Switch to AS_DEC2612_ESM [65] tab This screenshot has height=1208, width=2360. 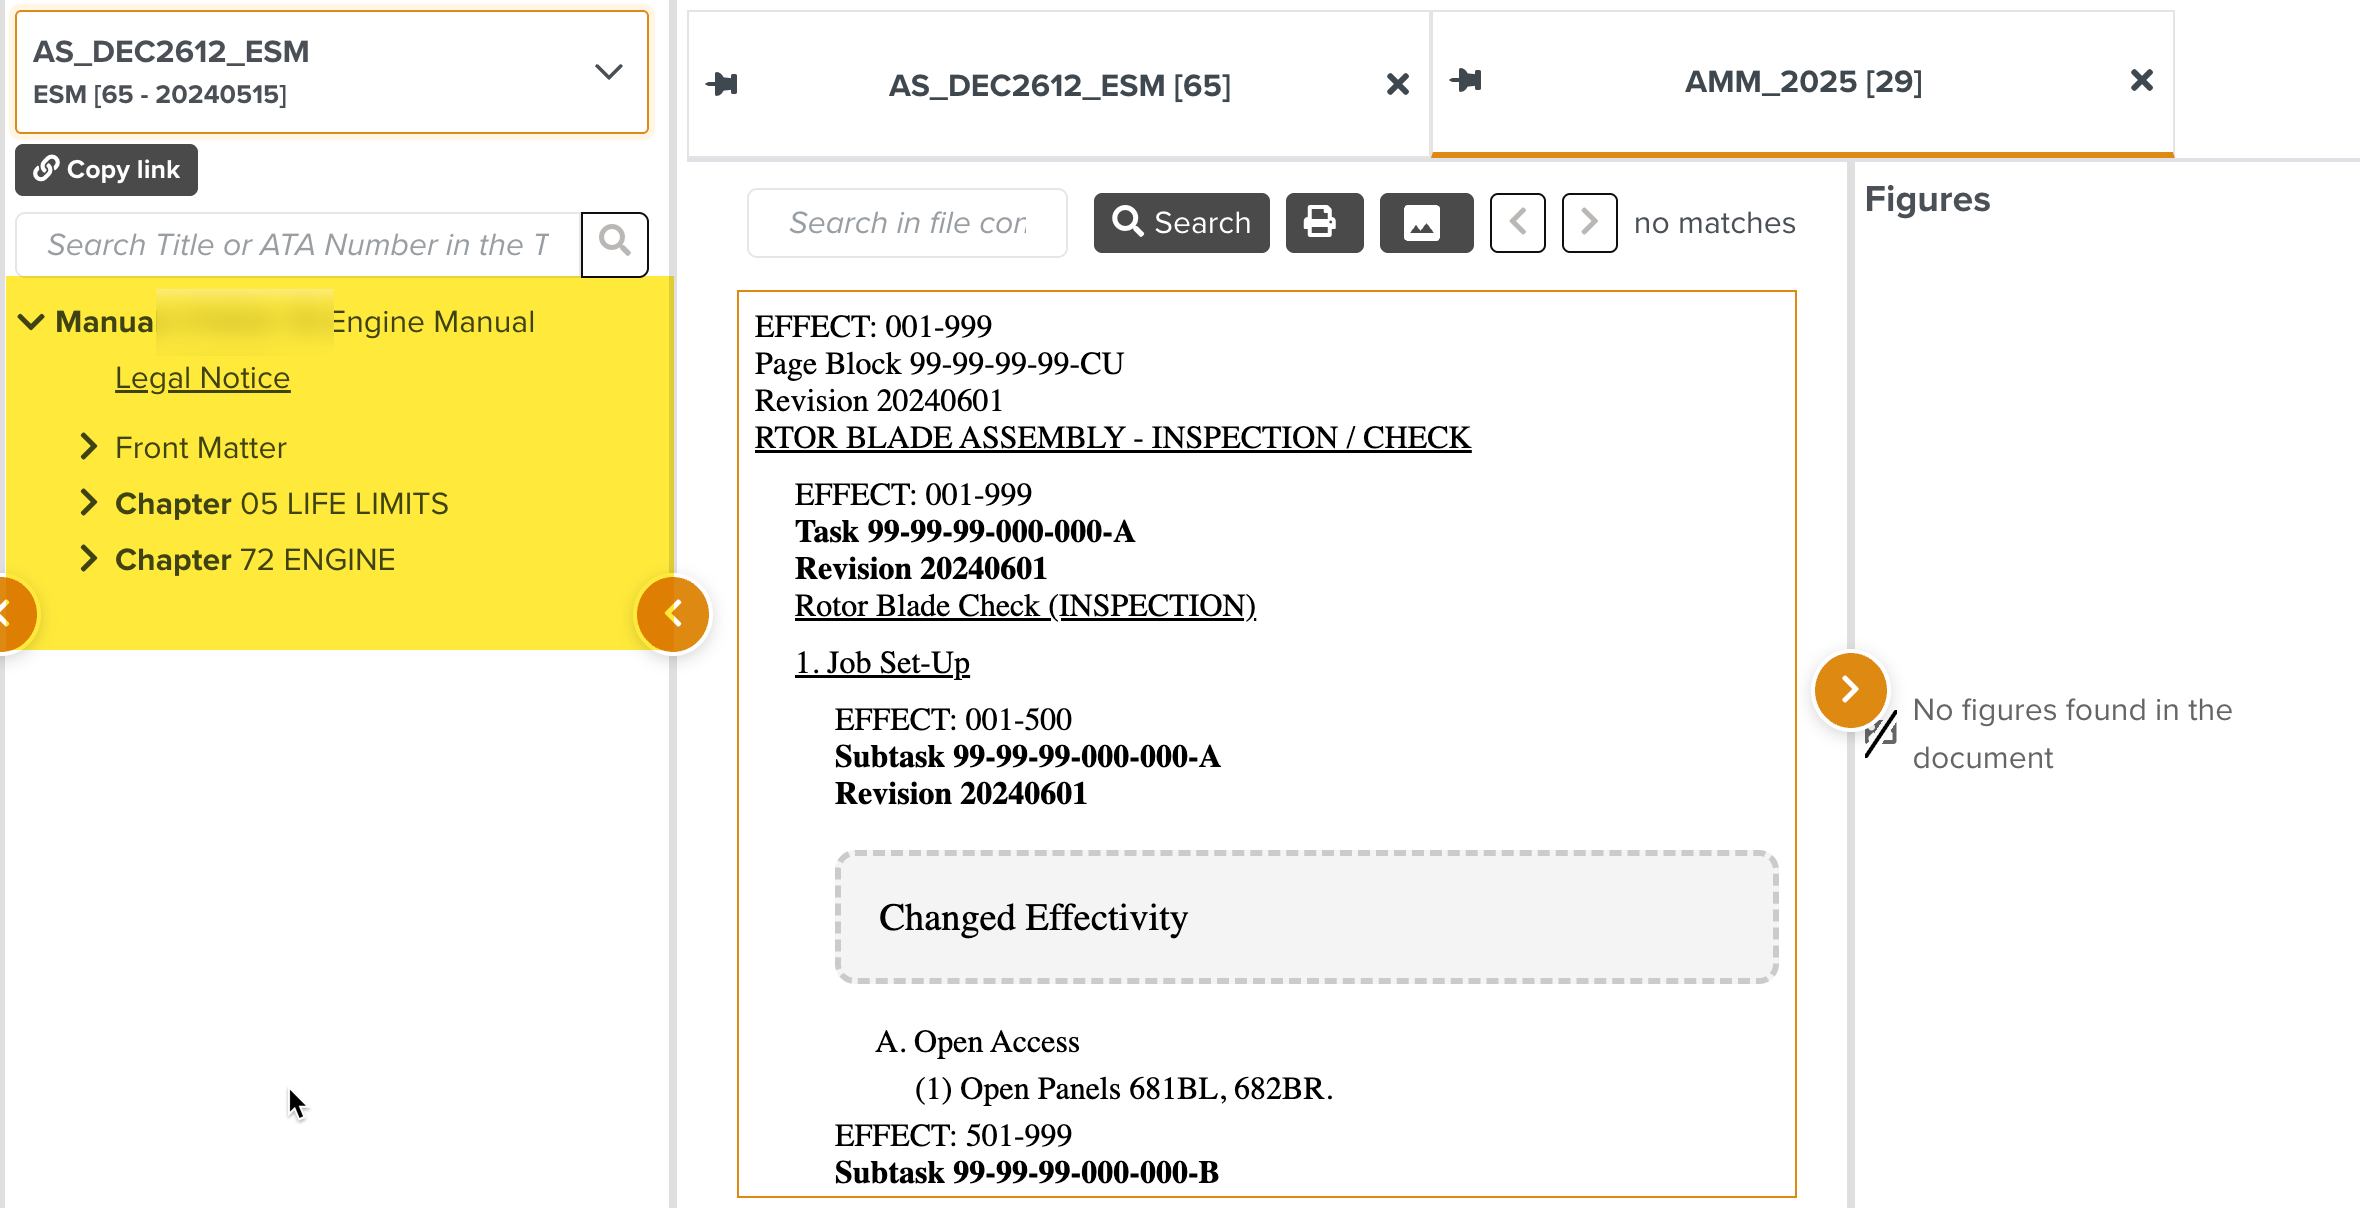(1059, 86)
